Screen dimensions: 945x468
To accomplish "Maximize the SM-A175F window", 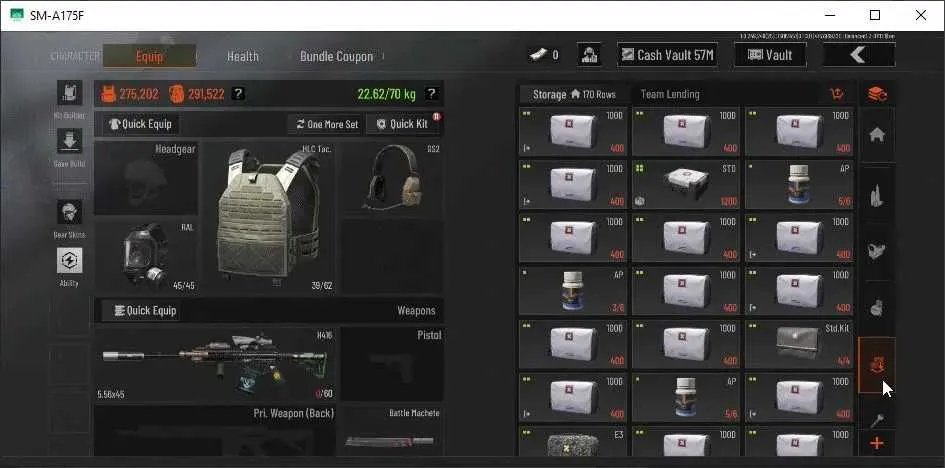I will click(874, 16).
